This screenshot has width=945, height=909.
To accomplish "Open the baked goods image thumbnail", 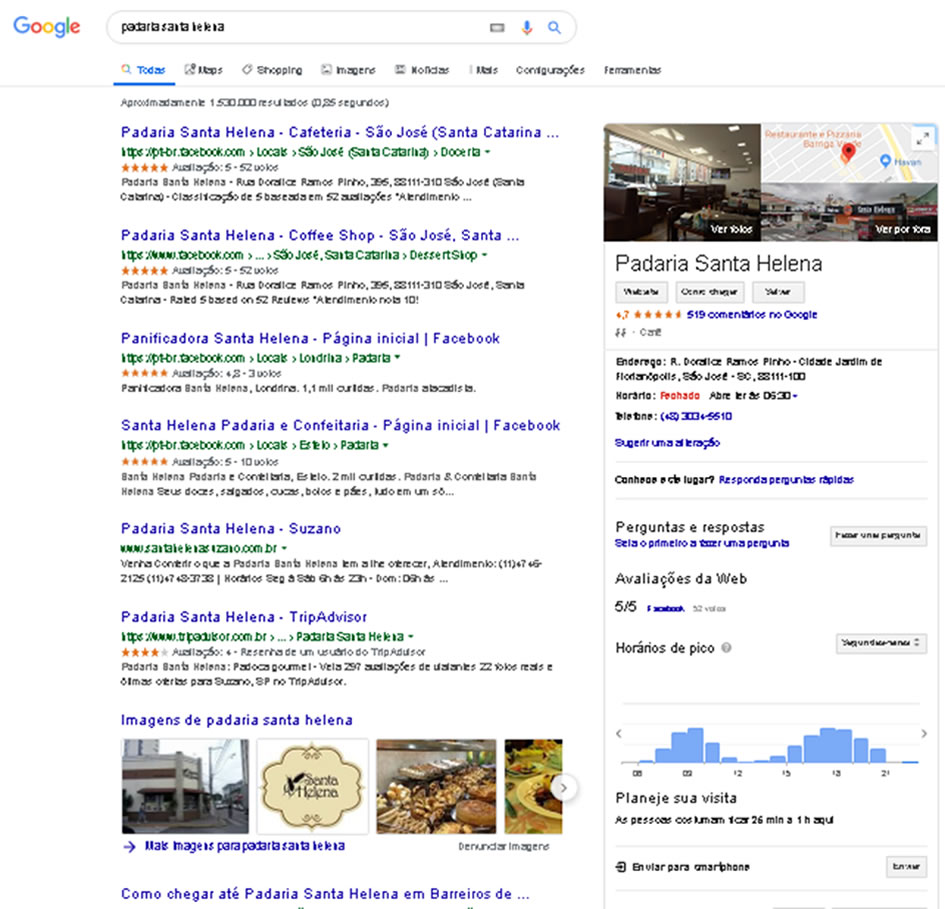I will click(436, 787).
